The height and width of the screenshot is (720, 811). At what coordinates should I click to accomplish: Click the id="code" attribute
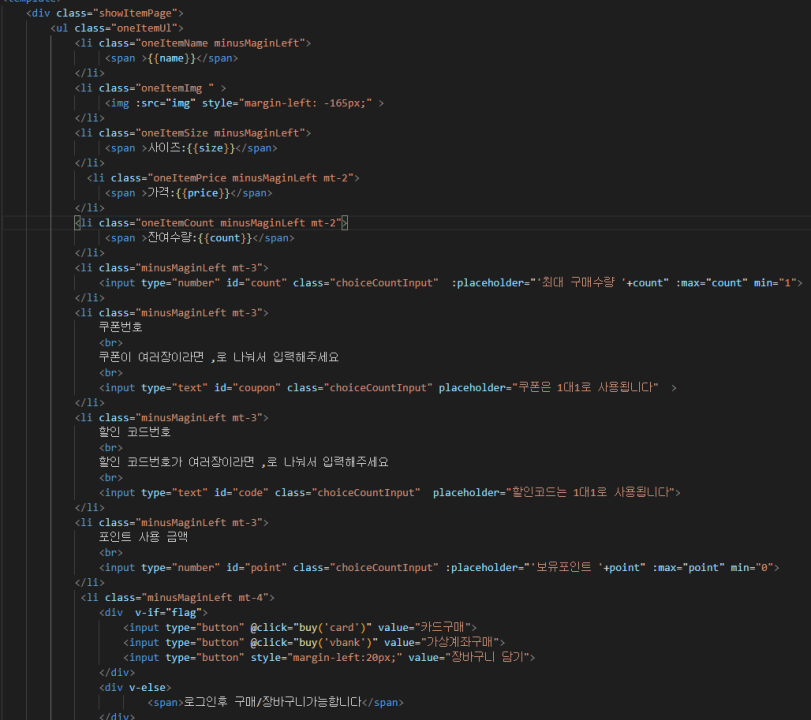point(242,492)
